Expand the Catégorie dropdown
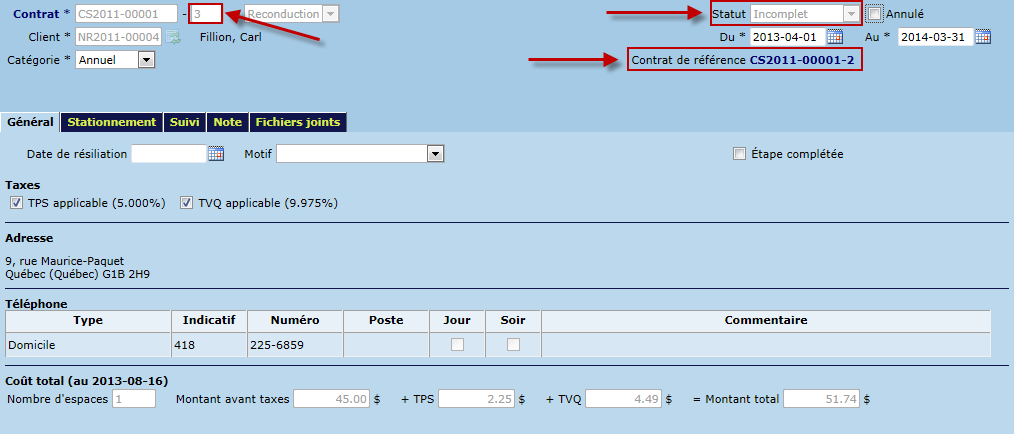 (x=146, y=60)
